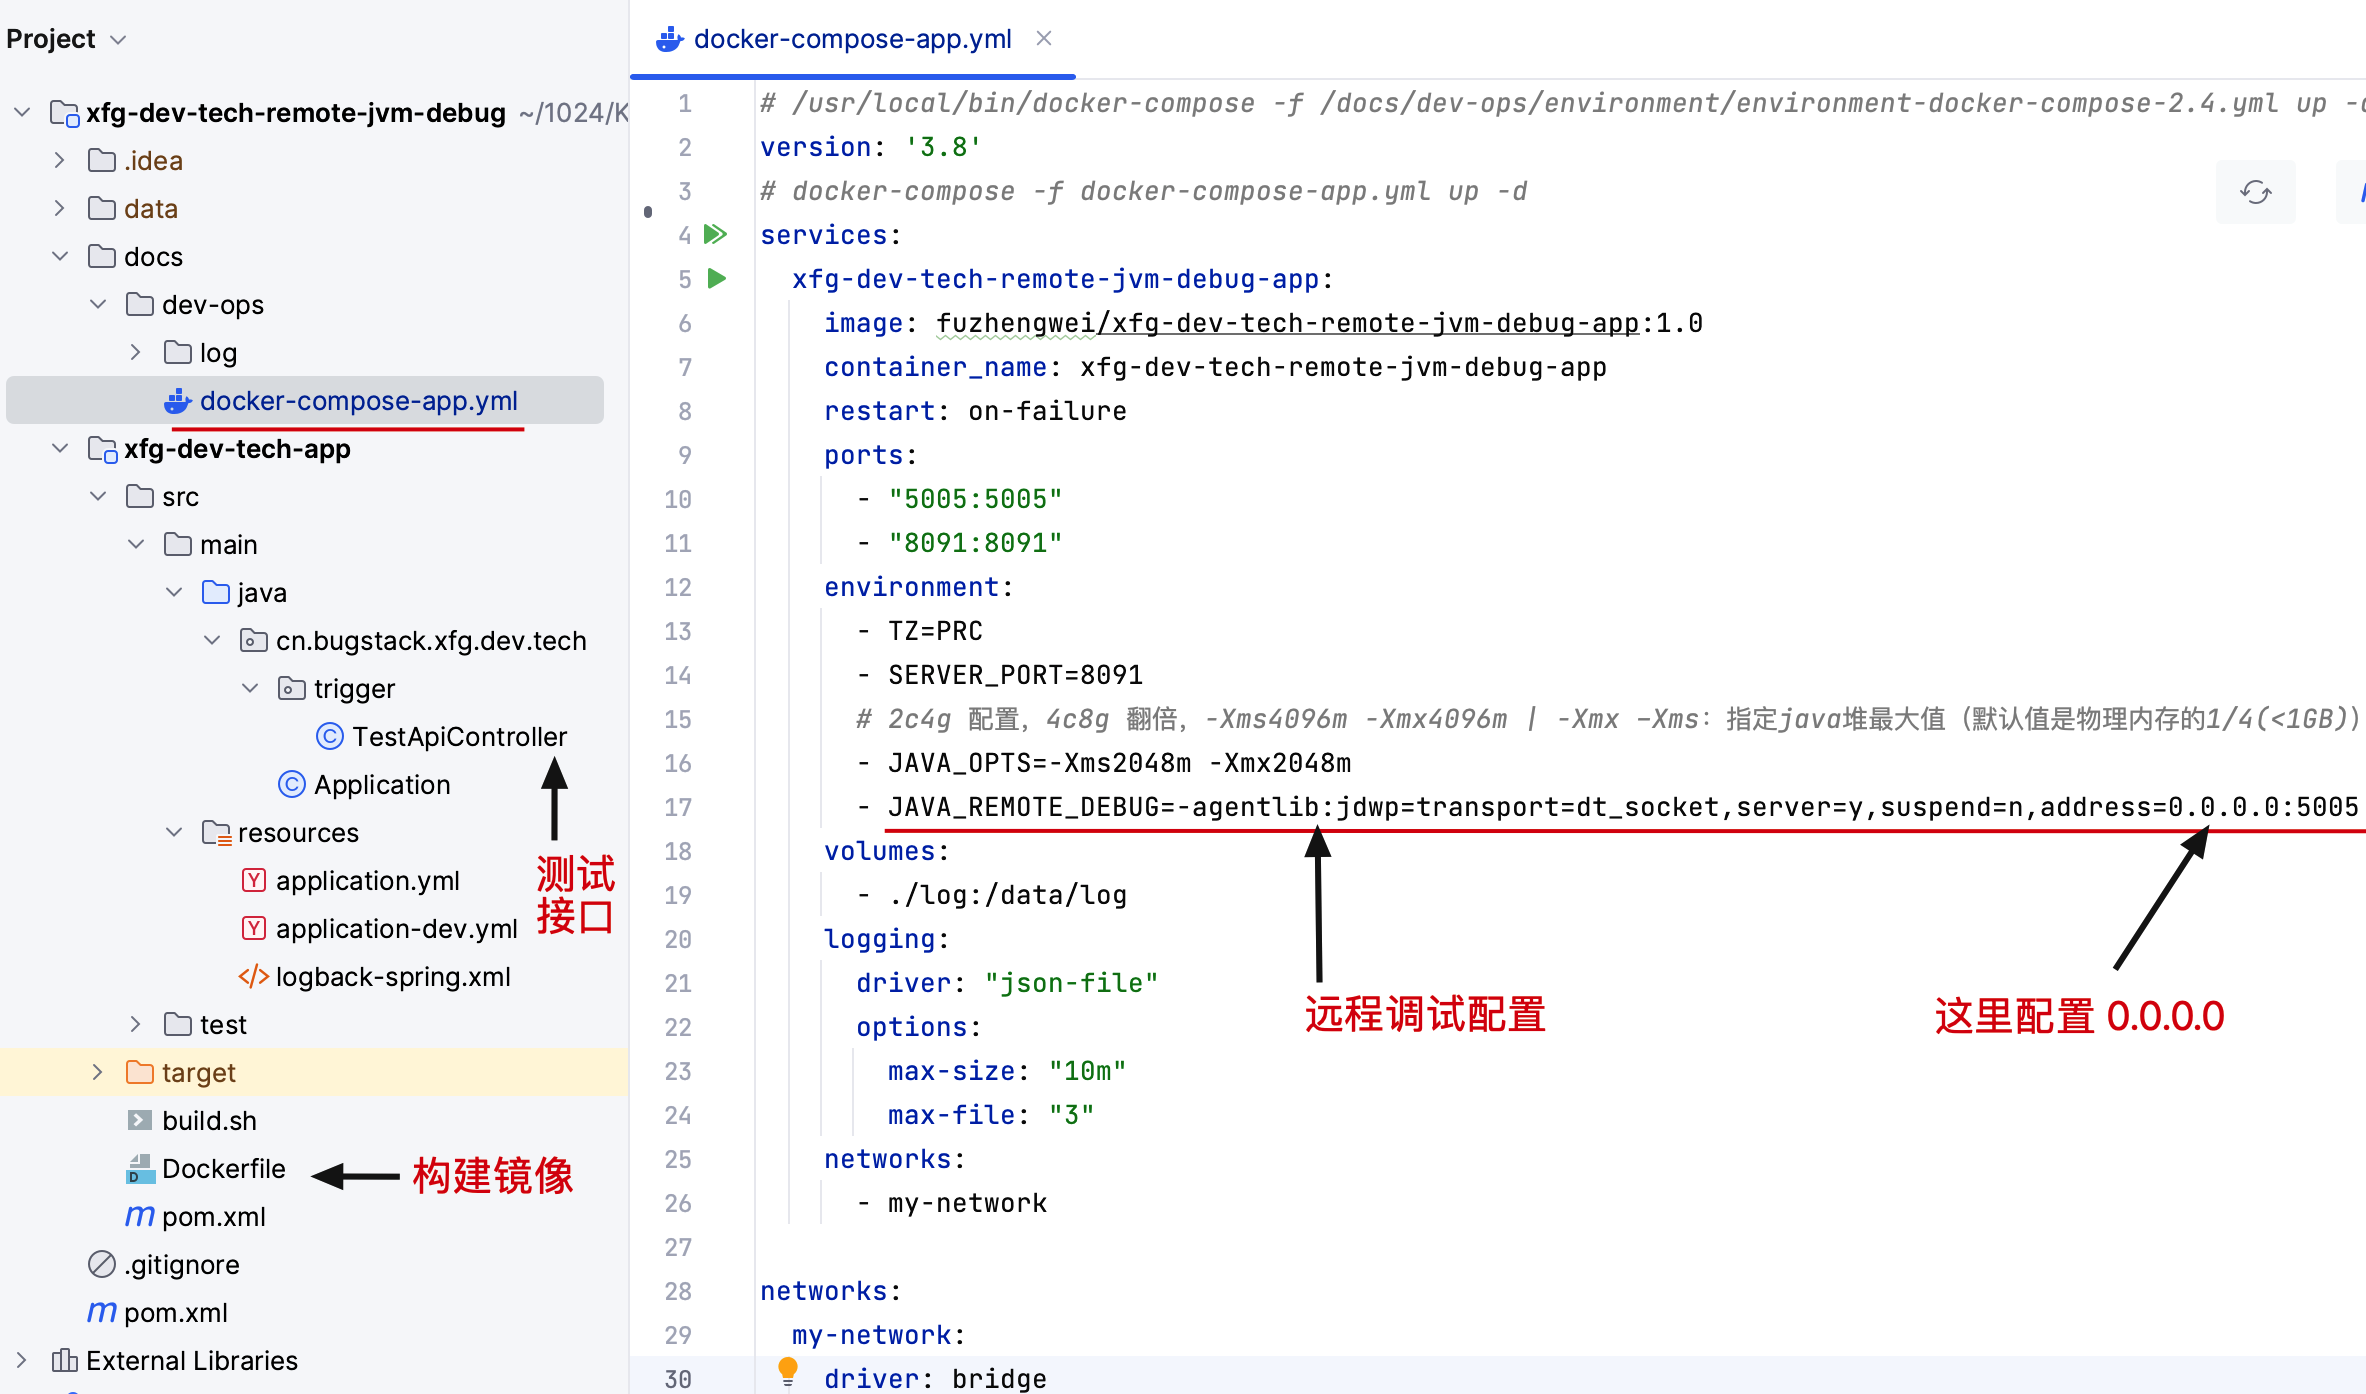The width and height of the screenshot is (2366, 1394).
Task: Click the build.sh shell script icon
Action: point(140,1120)
